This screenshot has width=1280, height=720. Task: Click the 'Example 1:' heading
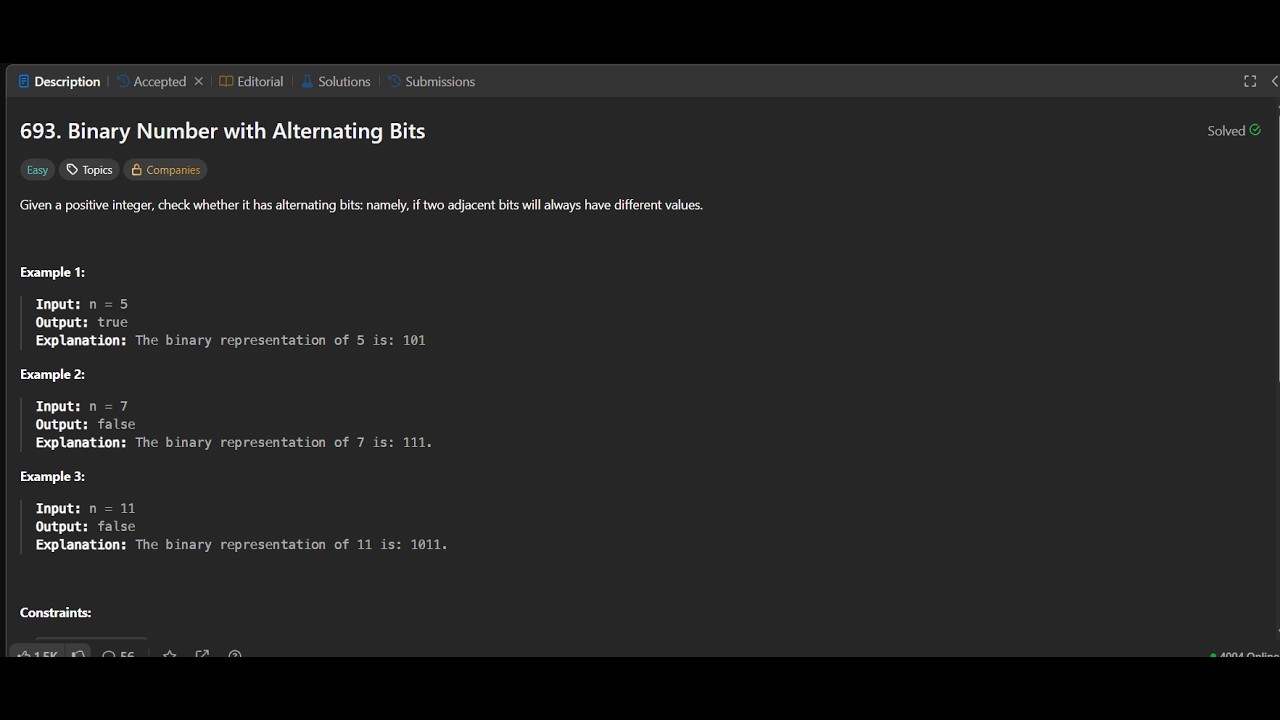(52, 272)
